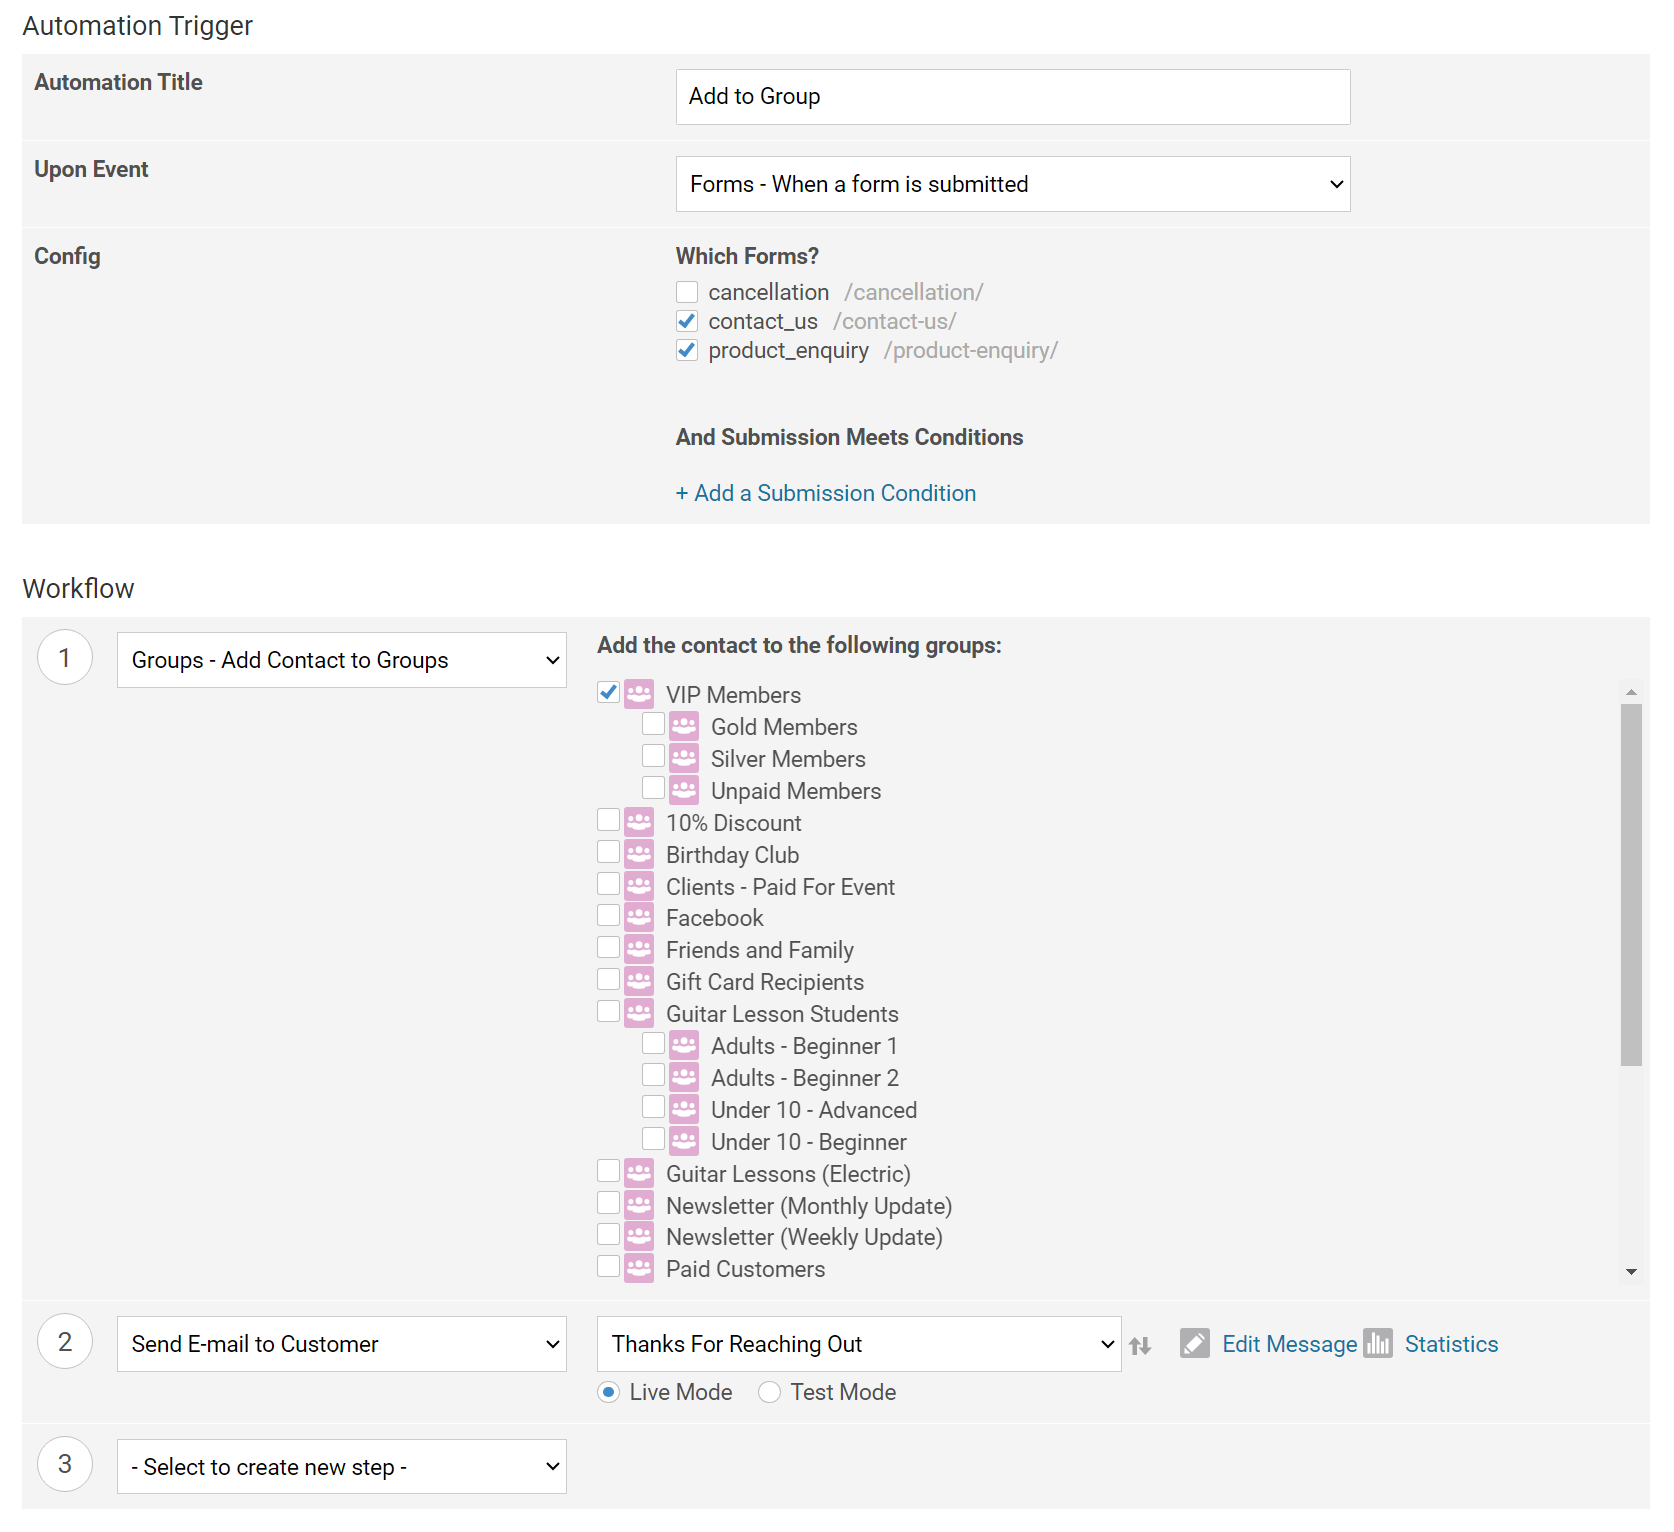This screenshot has height=1532, width=1674.
Task: Click Add a Submission Condition link
Action: coord(826,493)
